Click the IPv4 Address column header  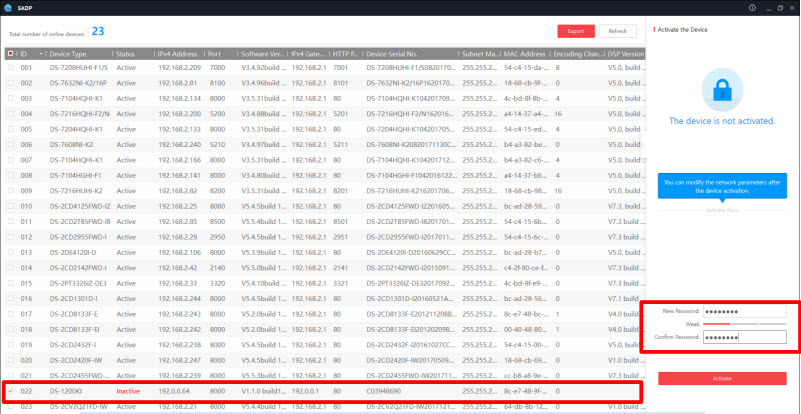[177, 53]
